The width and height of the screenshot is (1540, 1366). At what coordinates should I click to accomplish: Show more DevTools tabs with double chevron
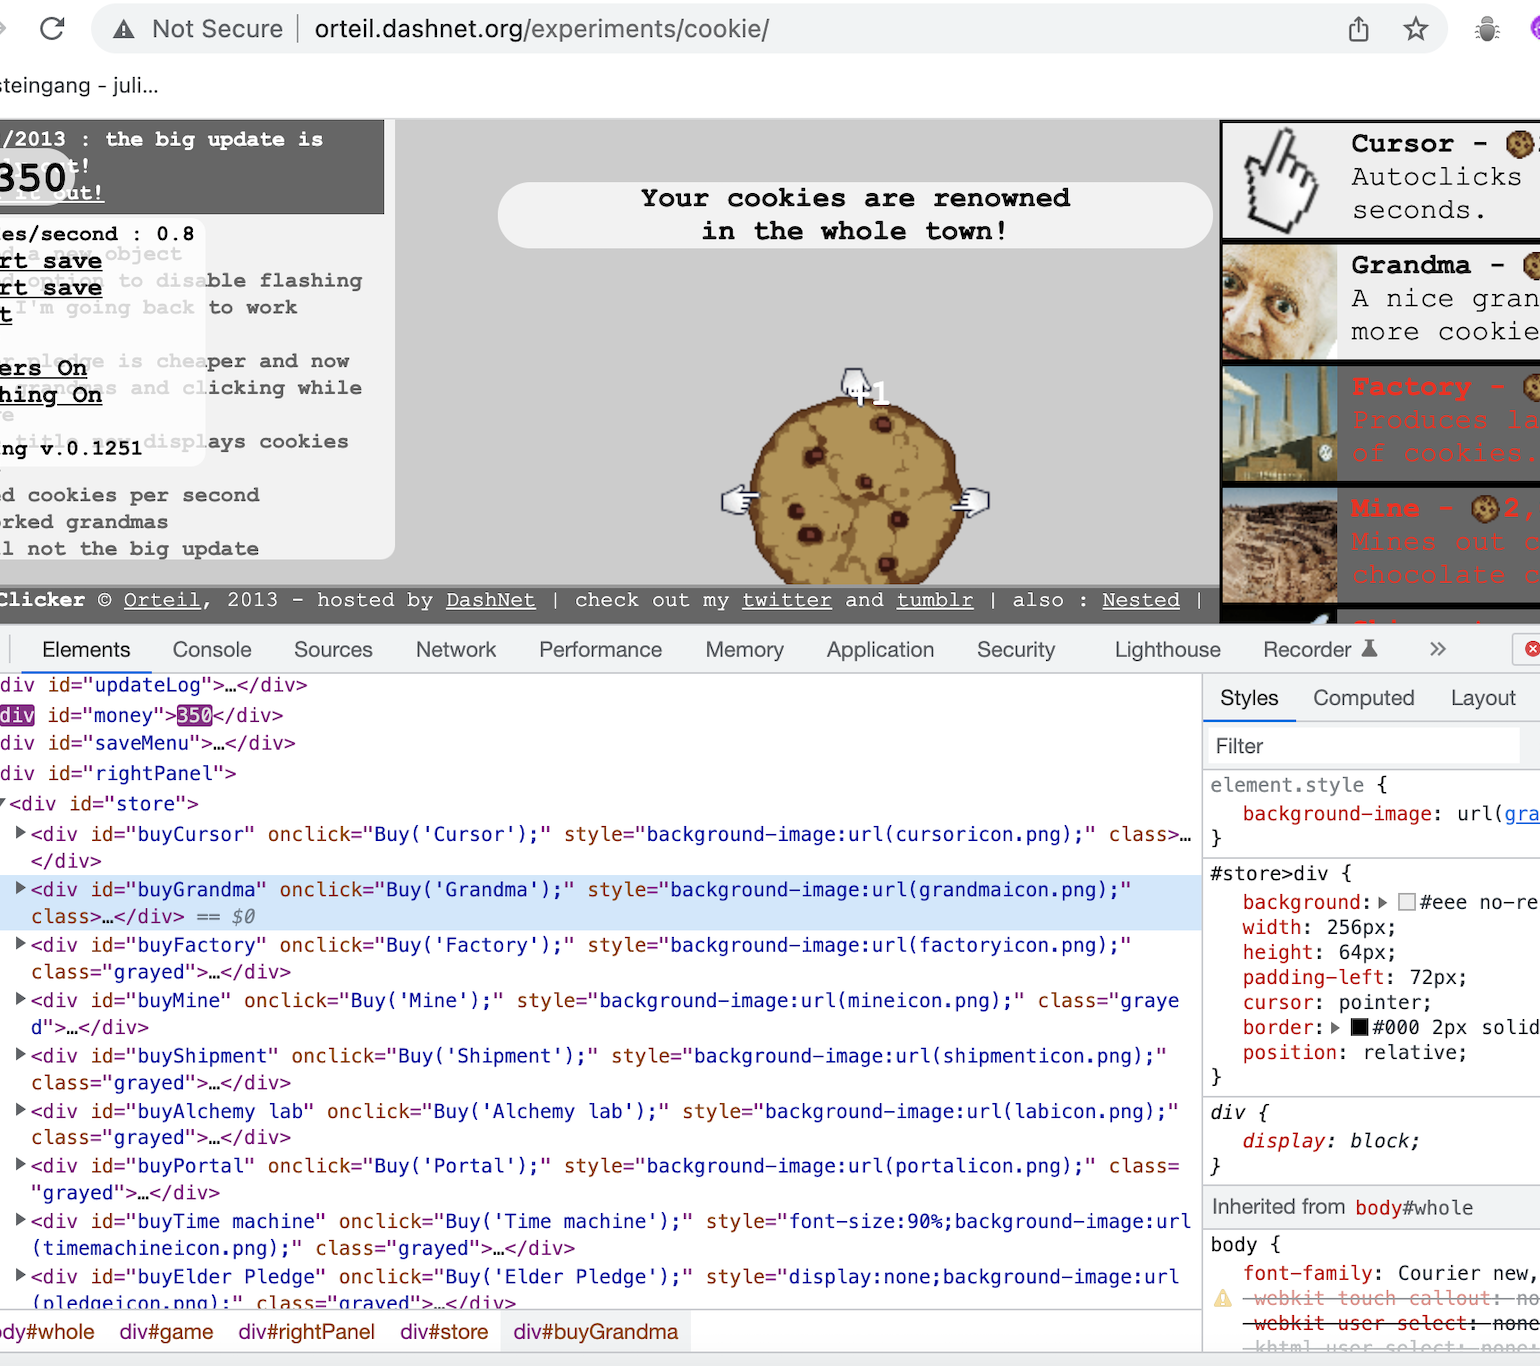click(1438, 649)
